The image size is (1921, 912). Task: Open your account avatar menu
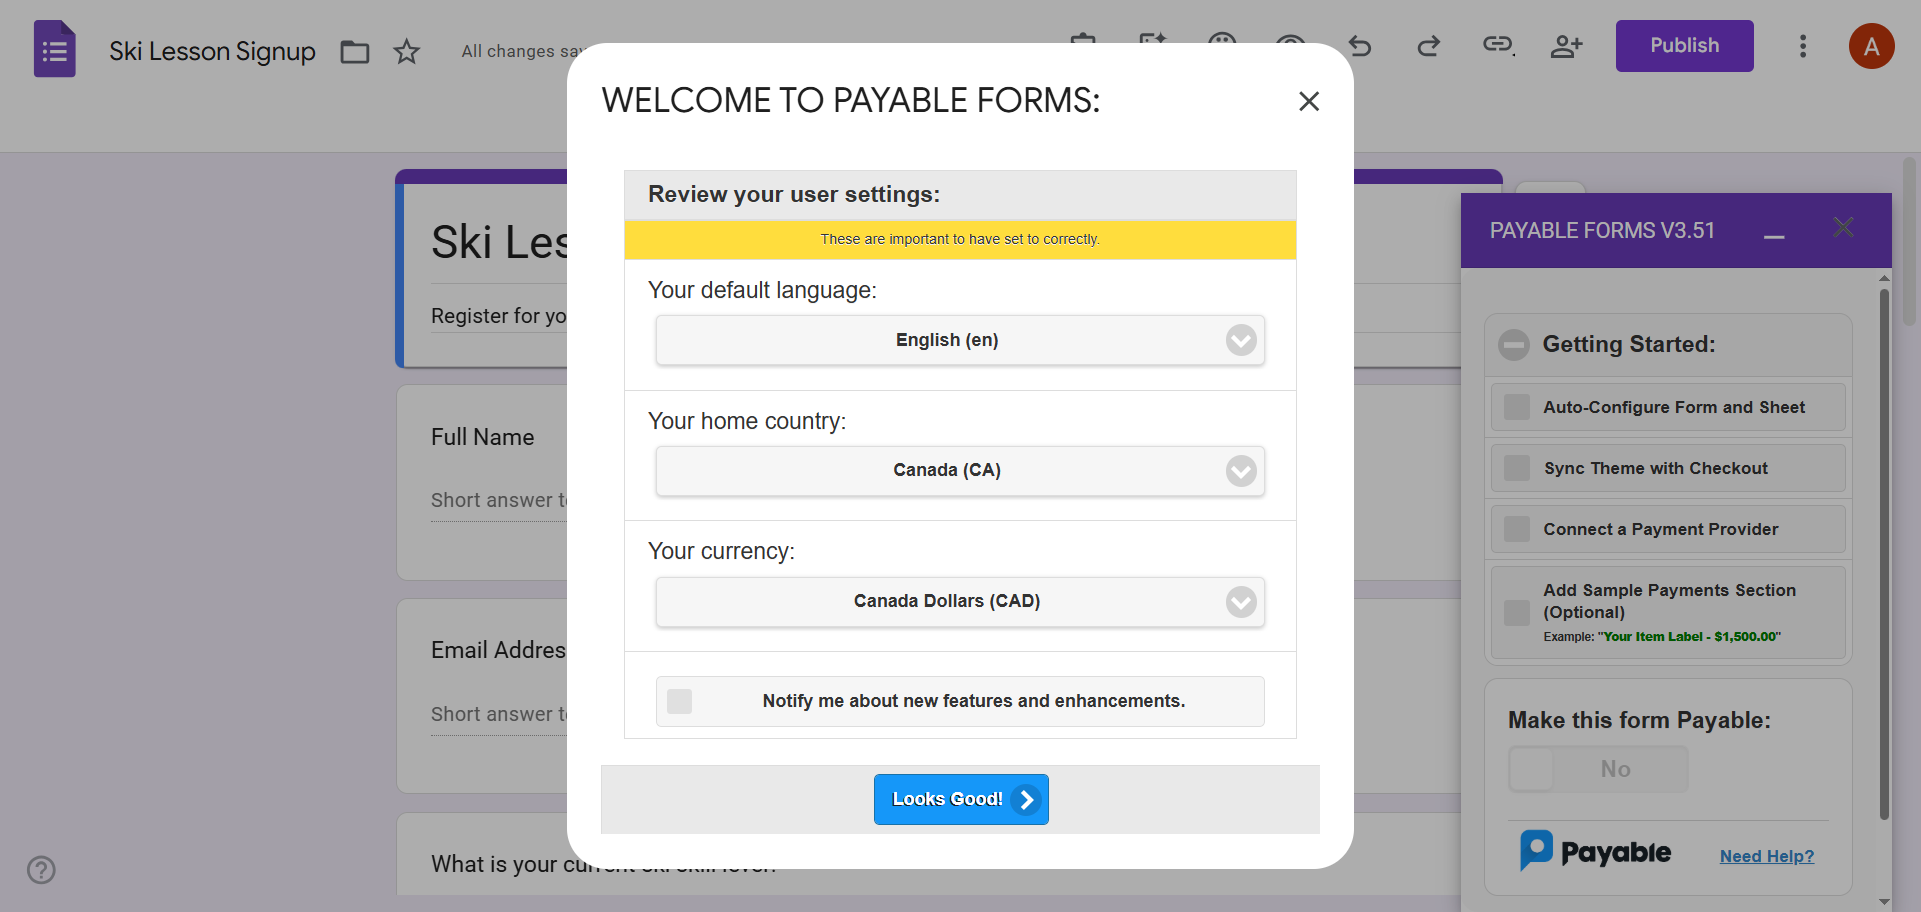coord(1872,46)
